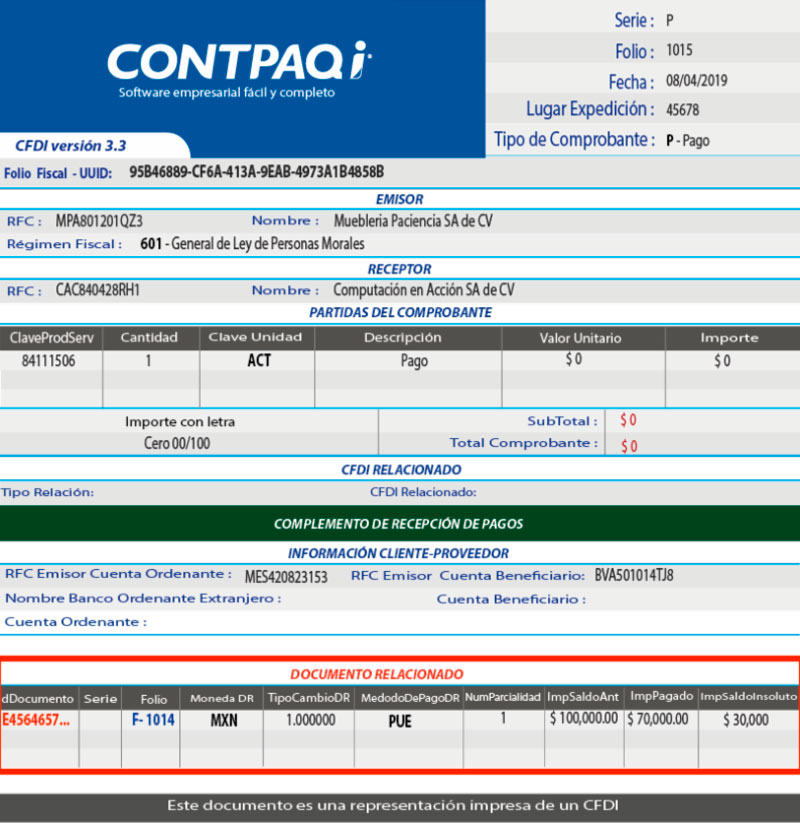Click the CONTPAQi logo
The height and width of the screenshot is (823, 800).
(239, 60)
